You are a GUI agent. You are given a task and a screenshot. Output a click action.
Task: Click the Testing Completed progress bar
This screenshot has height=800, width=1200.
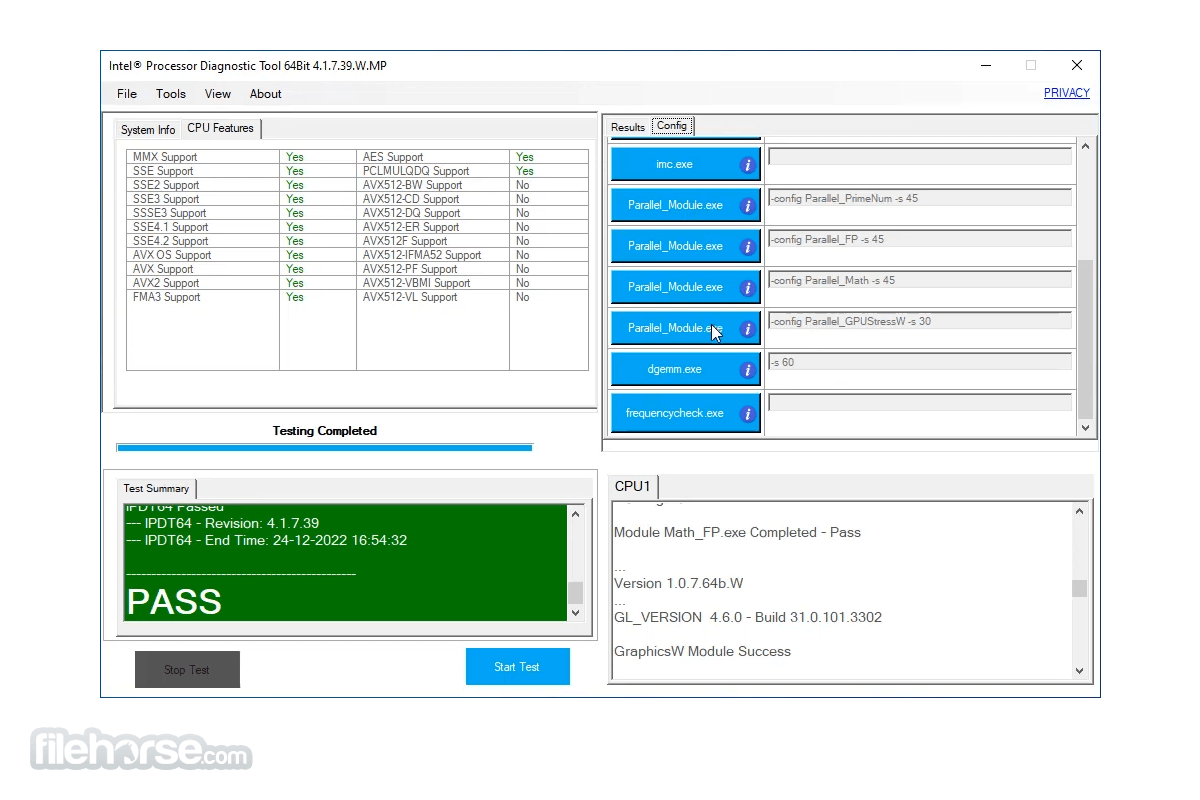[x=325, y=448]
